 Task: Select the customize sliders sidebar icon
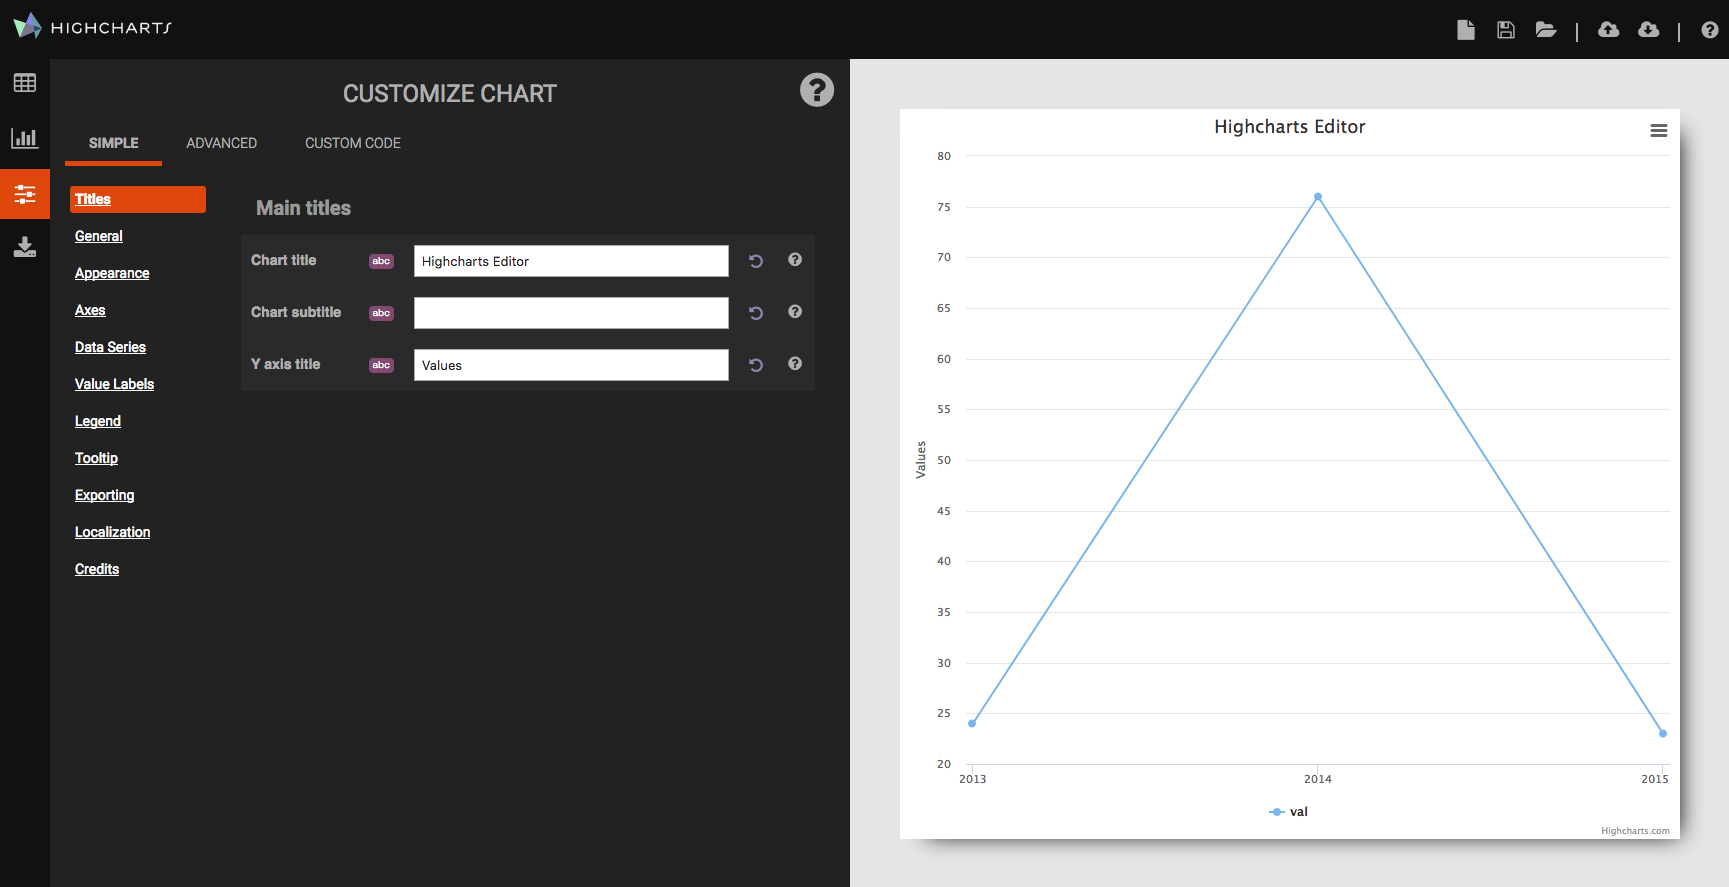(x=25, y=194)
